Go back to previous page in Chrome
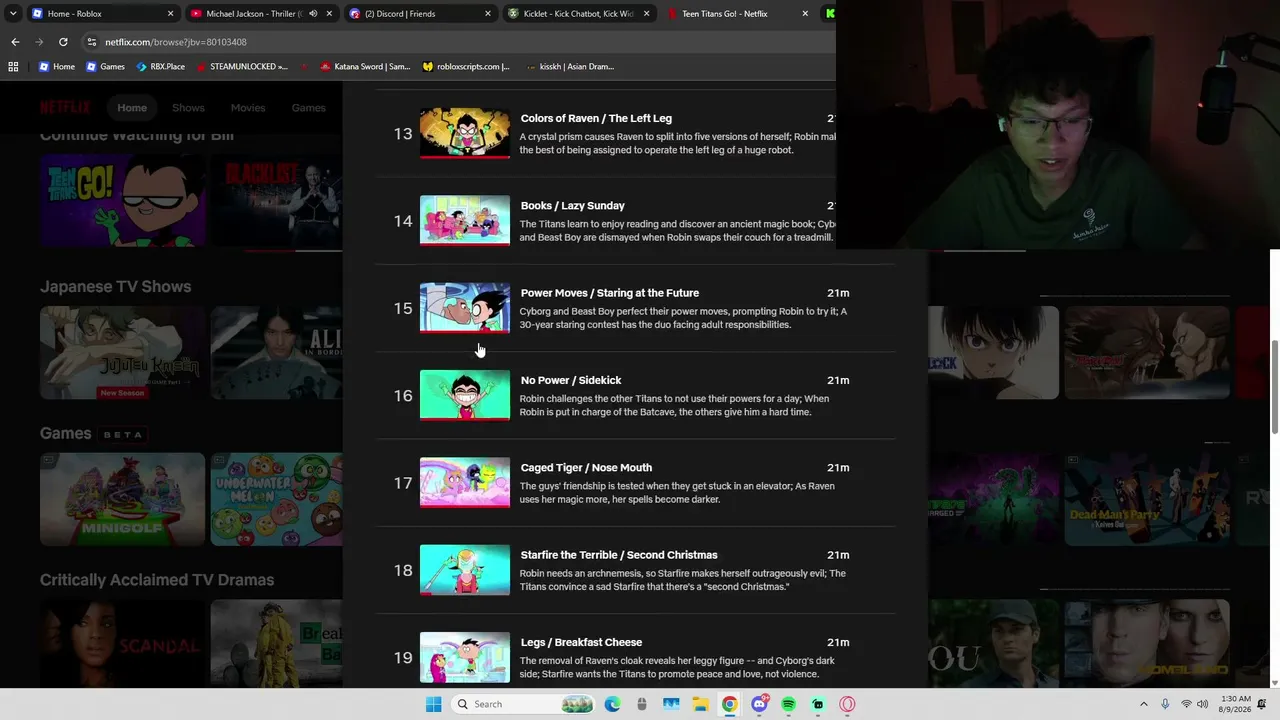Viewport: 1280px width, 720px height. [x=15, y=42]
